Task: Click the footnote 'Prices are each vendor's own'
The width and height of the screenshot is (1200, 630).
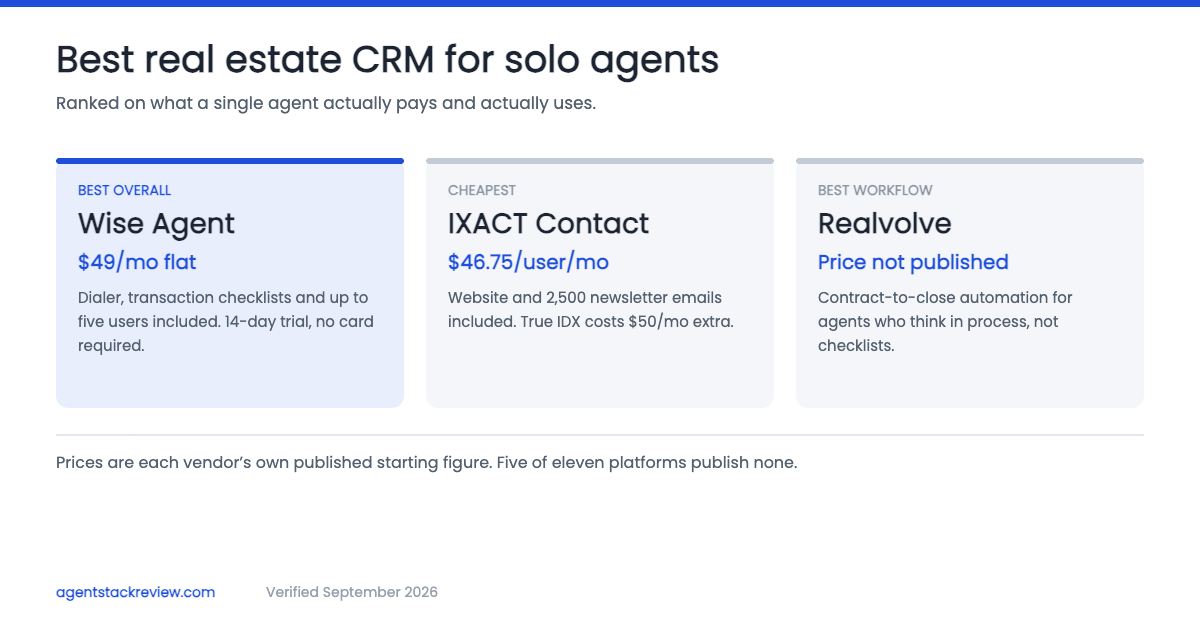Action: tap(426, 463)
